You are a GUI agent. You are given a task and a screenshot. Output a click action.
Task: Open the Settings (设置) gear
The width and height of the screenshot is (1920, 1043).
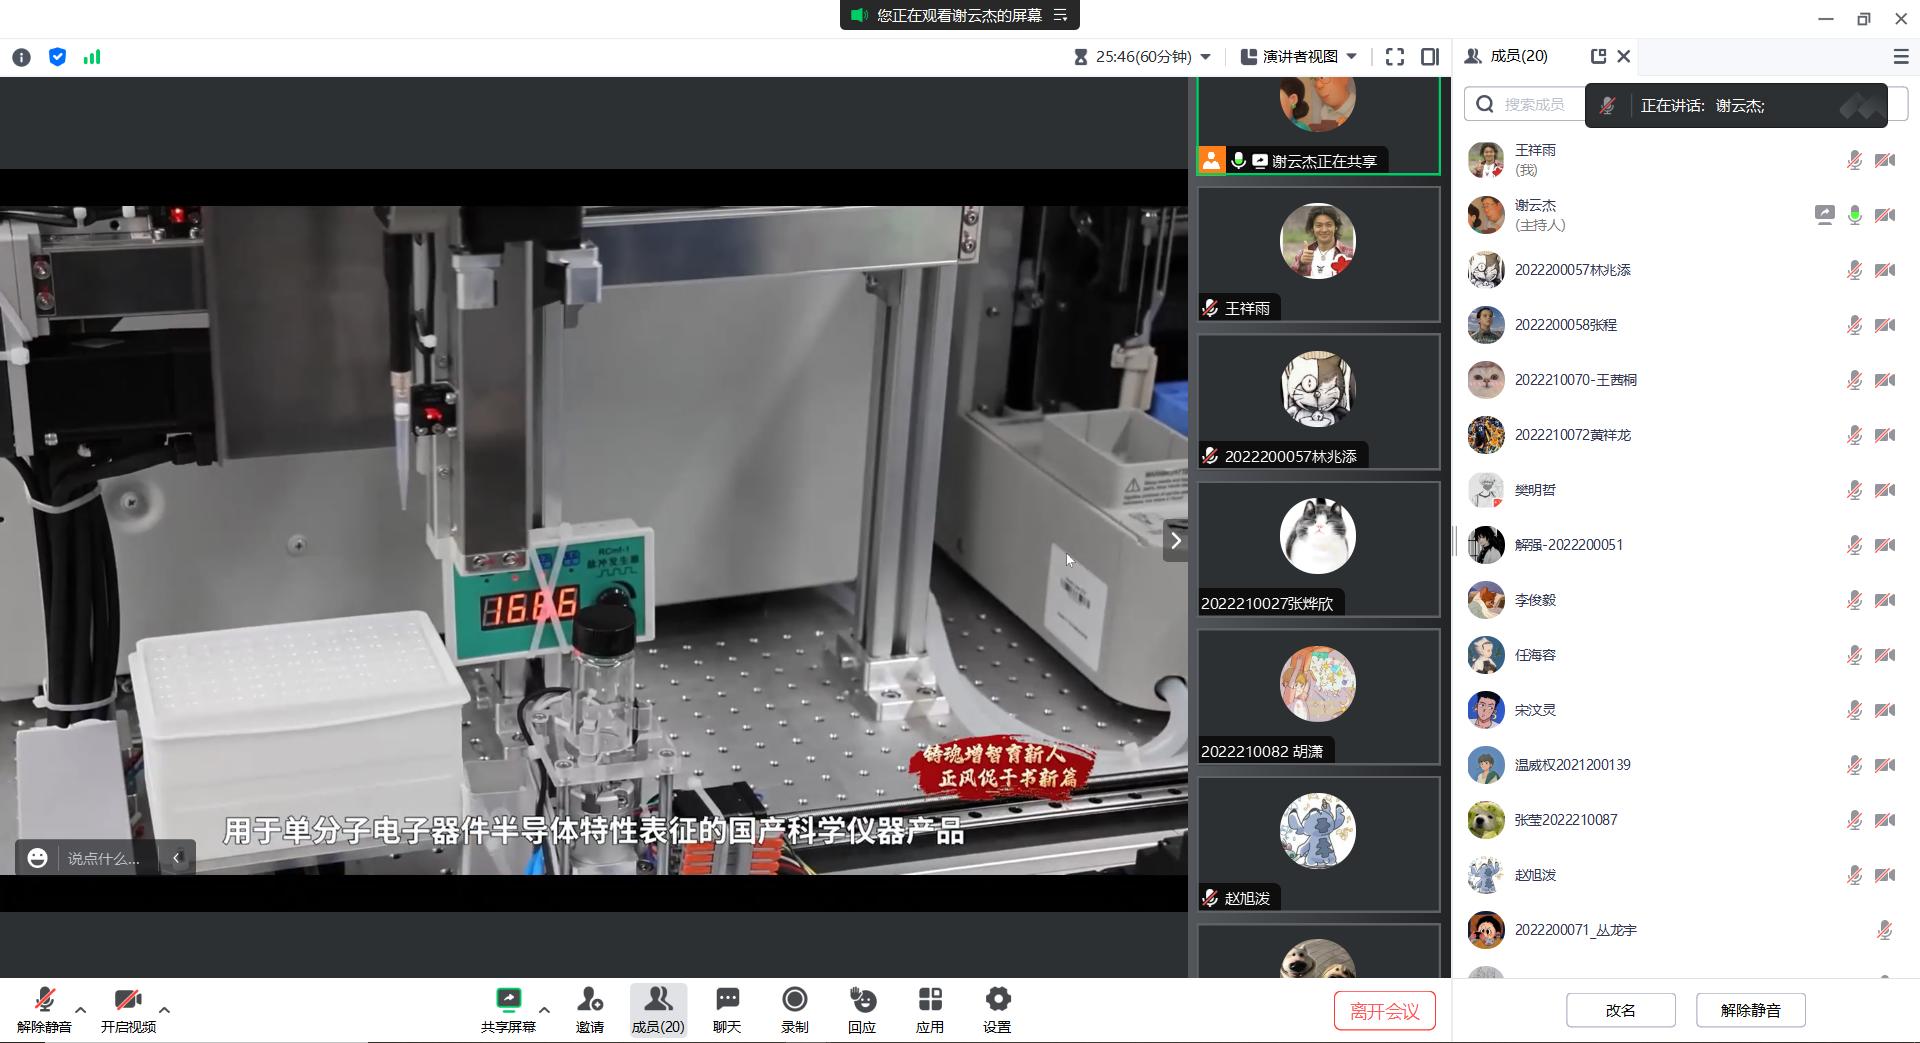tap(997, 1009)
